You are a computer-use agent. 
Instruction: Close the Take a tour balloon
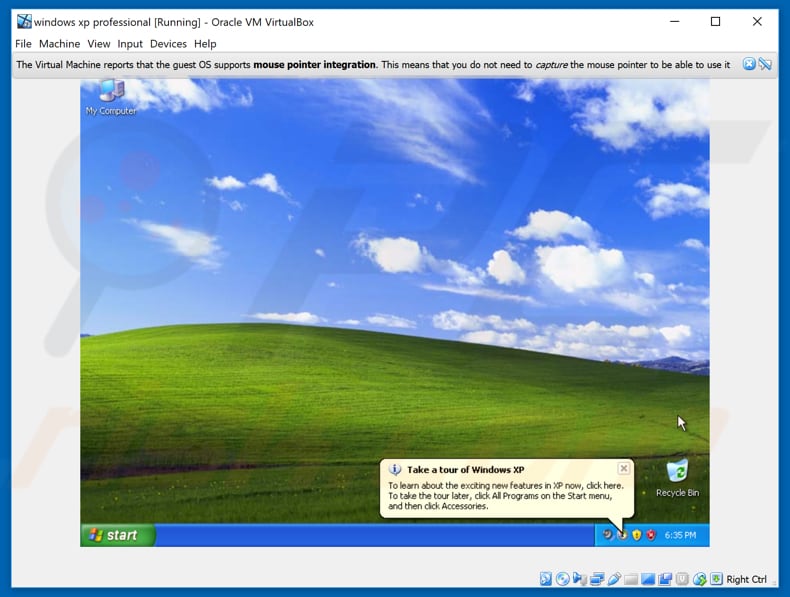[x=624, y=469]
